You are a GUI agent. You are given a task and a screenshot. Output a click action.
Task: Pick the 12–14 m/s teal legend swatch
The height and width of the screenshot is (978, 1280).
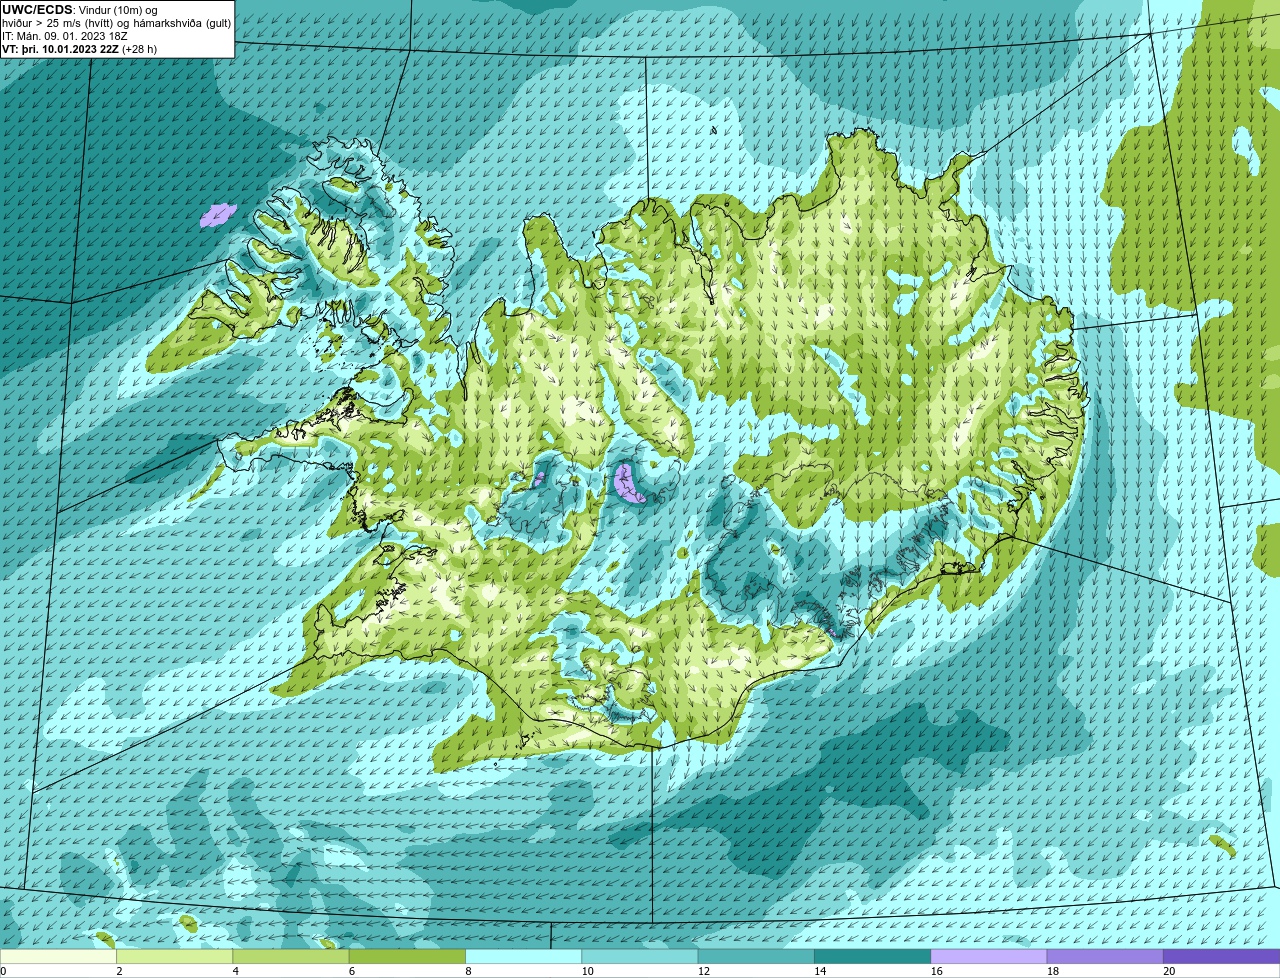(757, 957)
